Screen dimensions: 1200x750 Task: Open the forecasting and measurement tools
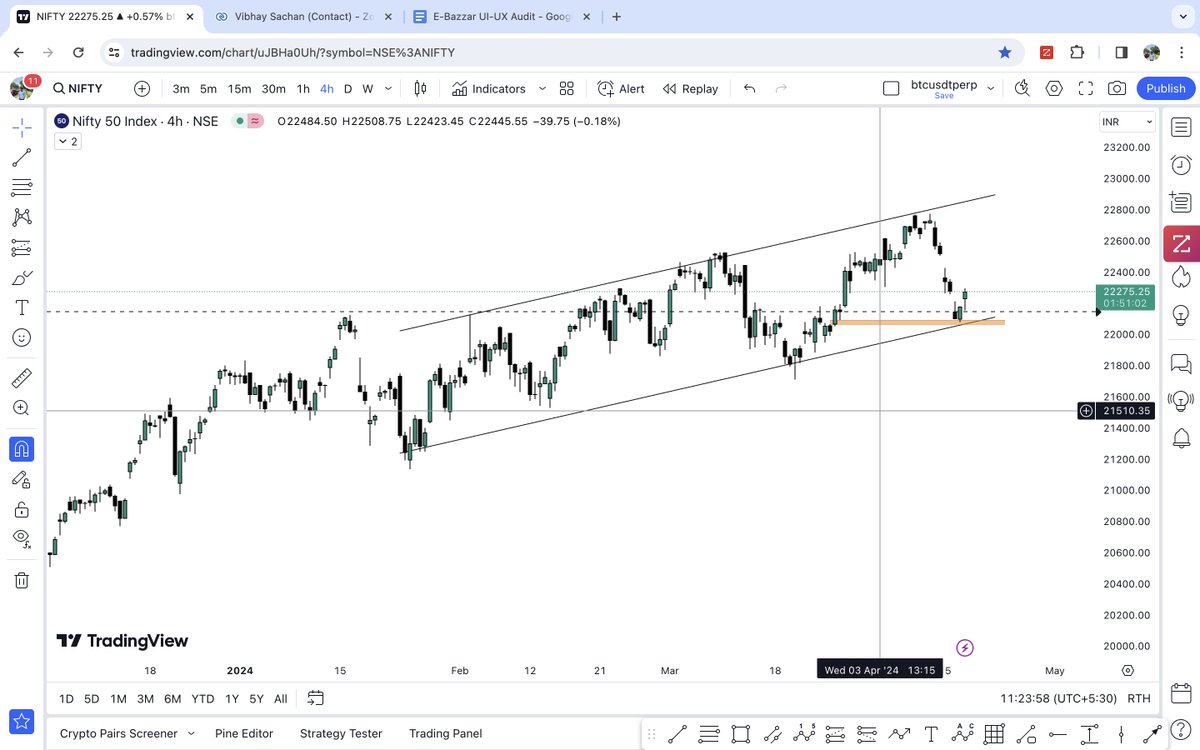(21, 247)
